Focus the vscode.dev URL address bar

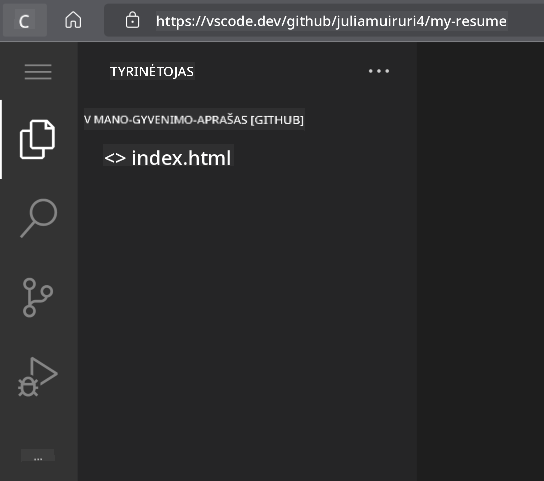coord(331,21)
